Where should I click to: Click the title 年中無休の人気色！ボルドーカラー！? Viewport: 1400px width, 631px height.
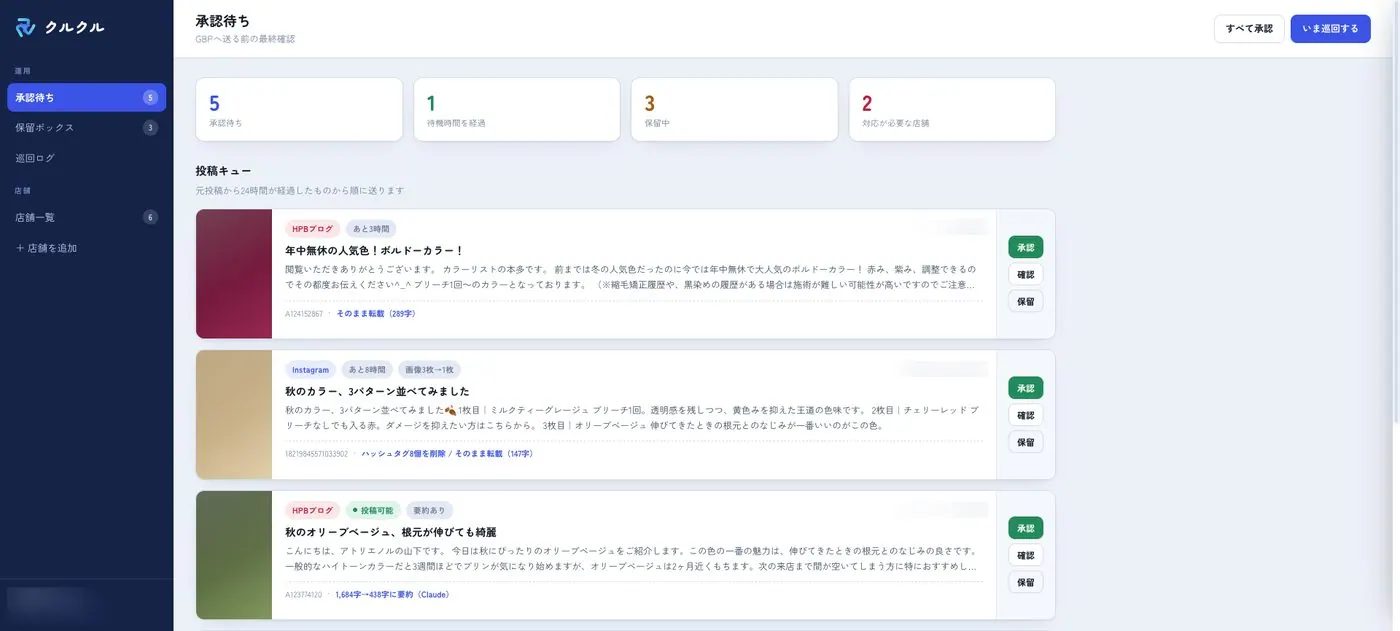click(x=374, y=251)
